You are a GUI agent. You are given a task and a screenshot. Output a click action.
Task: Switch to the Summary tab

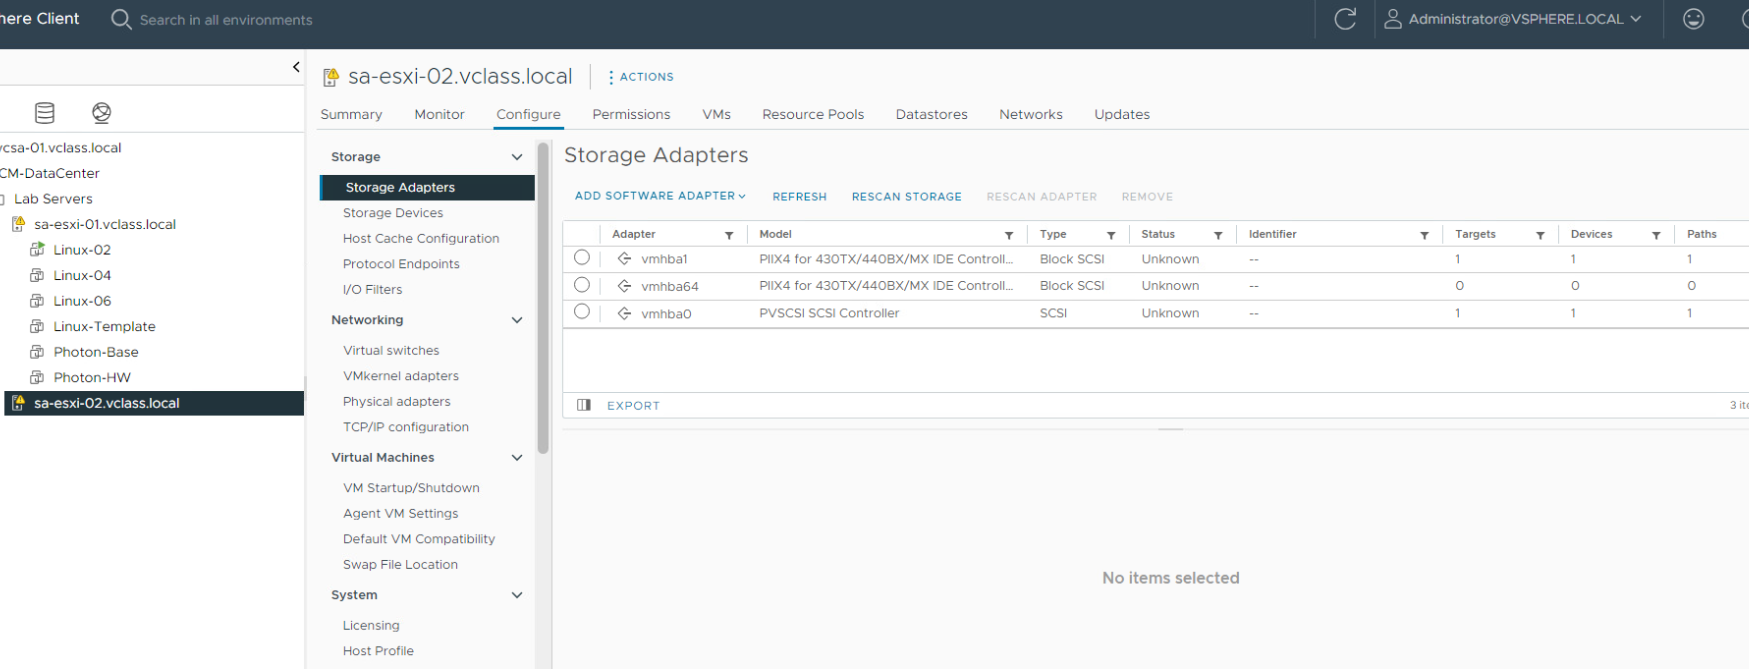(x=351, y=114)
